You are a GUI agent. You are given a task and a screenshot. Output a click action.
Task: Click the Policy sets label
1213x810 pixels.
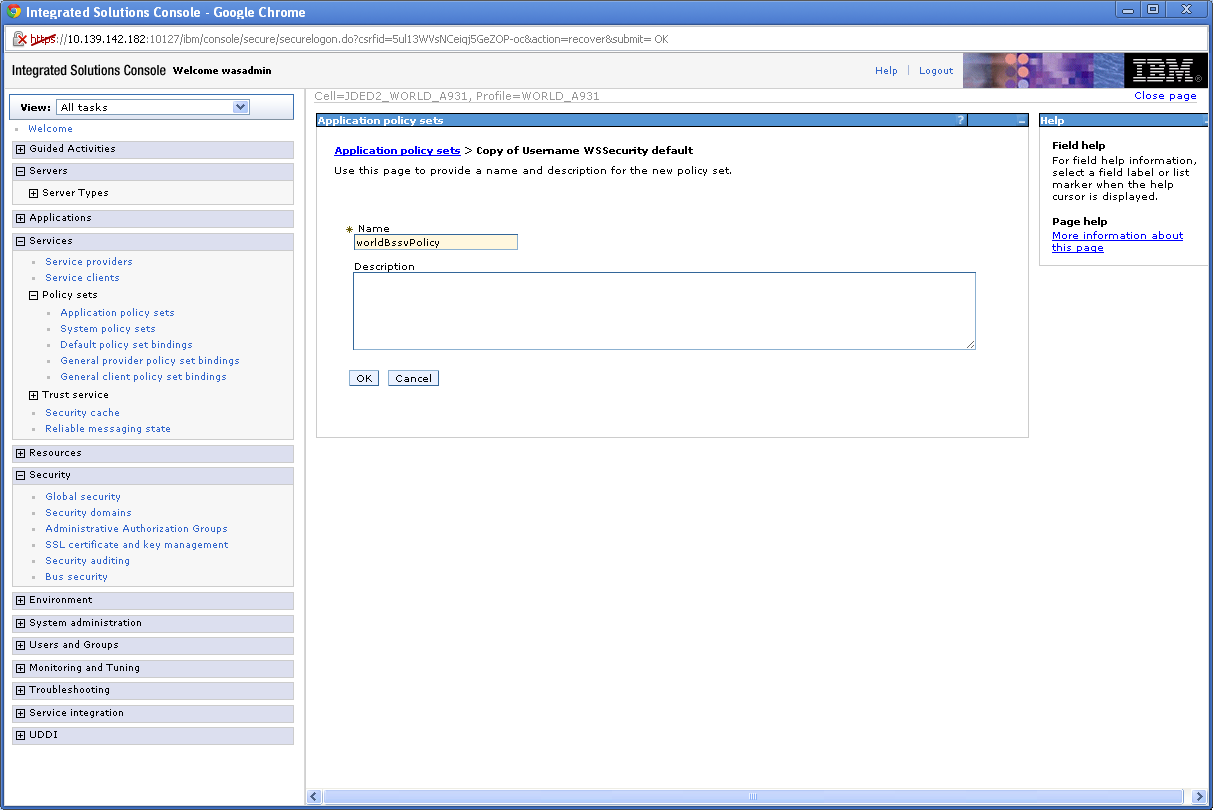(70, 295)
